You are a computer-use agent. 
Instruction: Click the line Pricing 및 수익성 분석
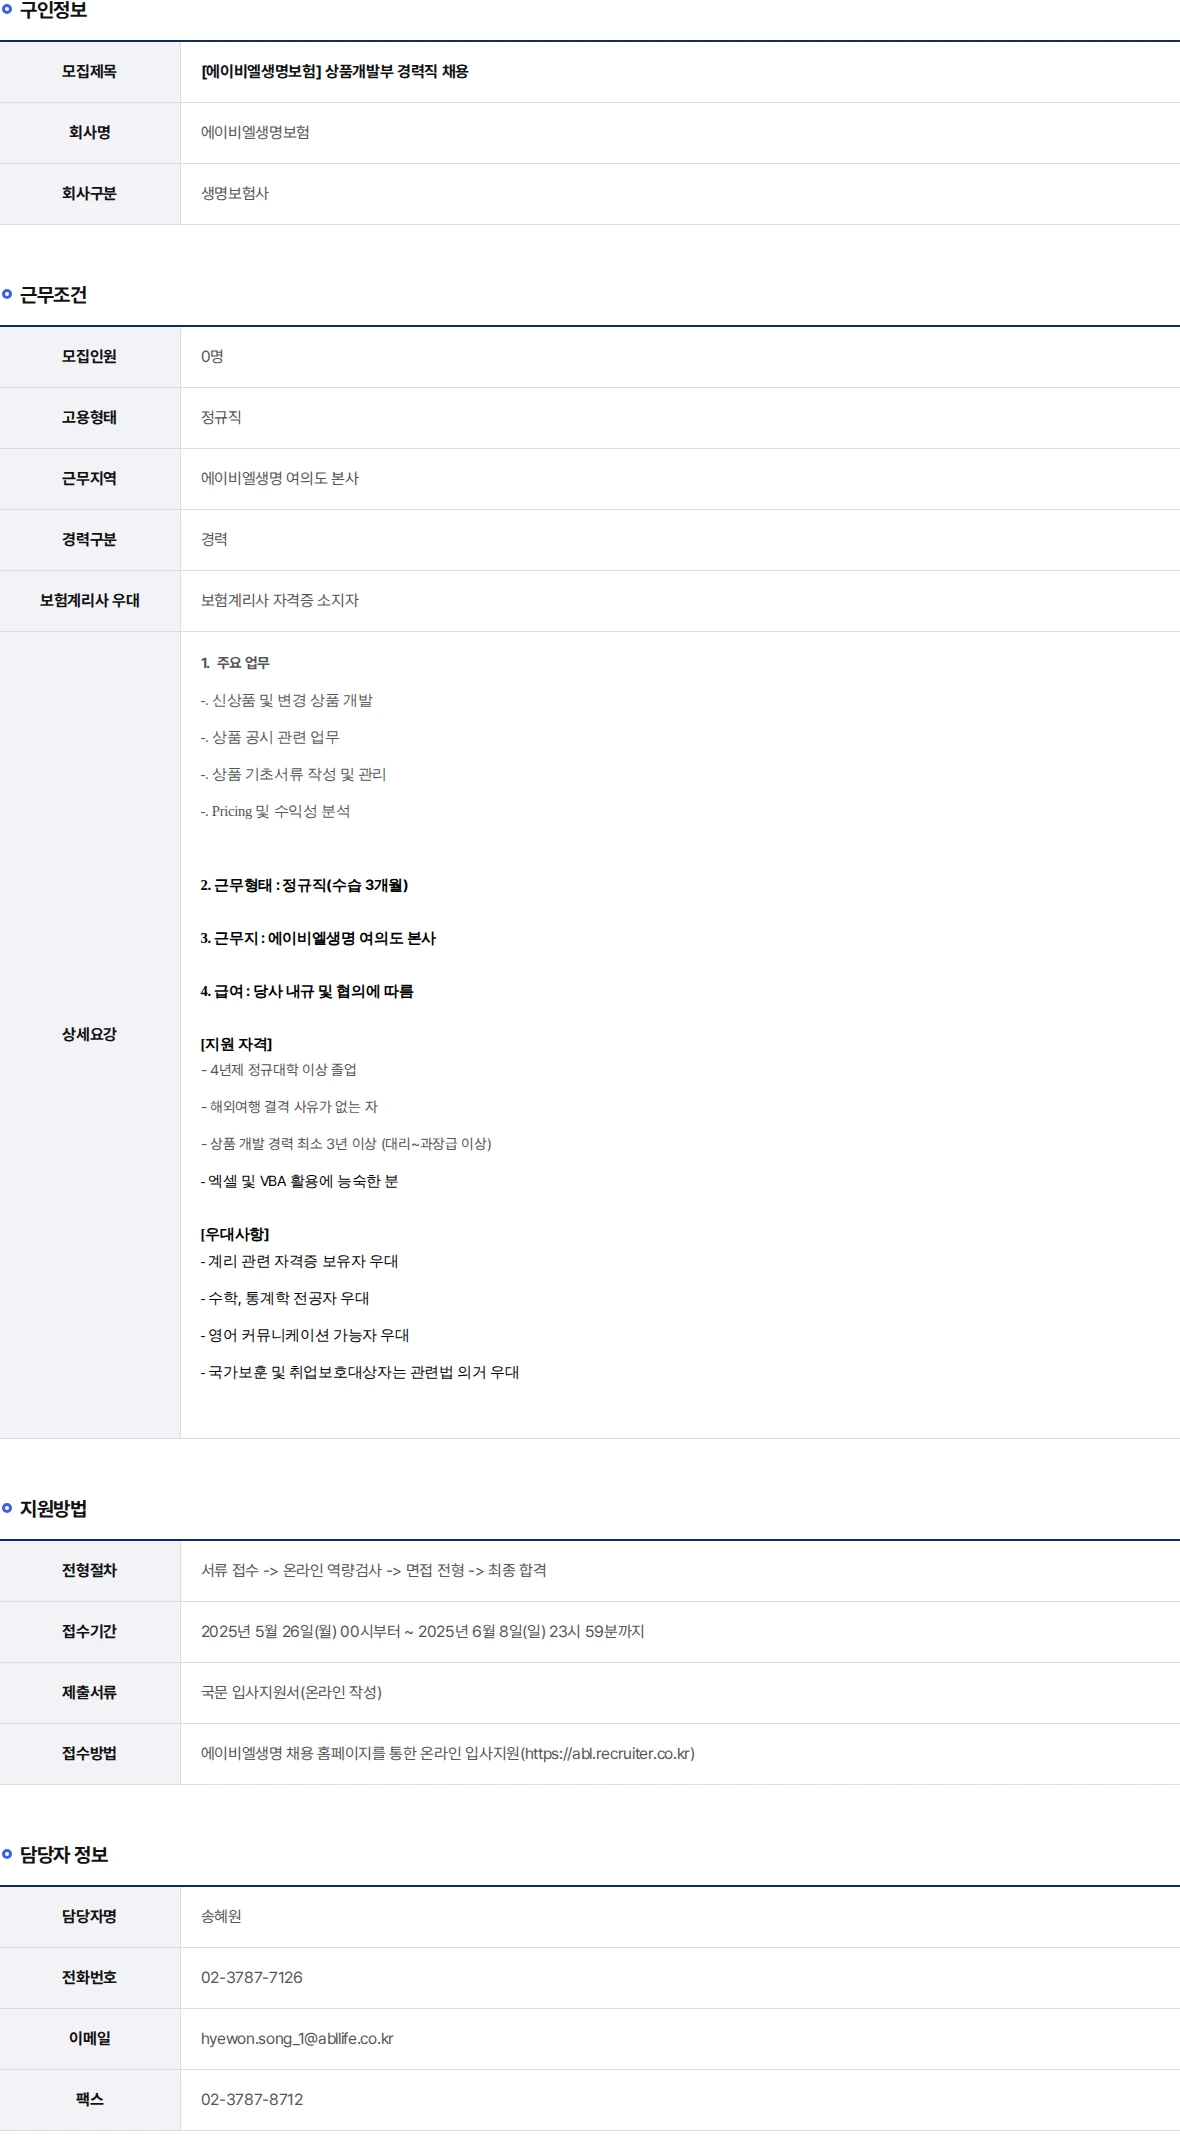[x=276, y=812]
